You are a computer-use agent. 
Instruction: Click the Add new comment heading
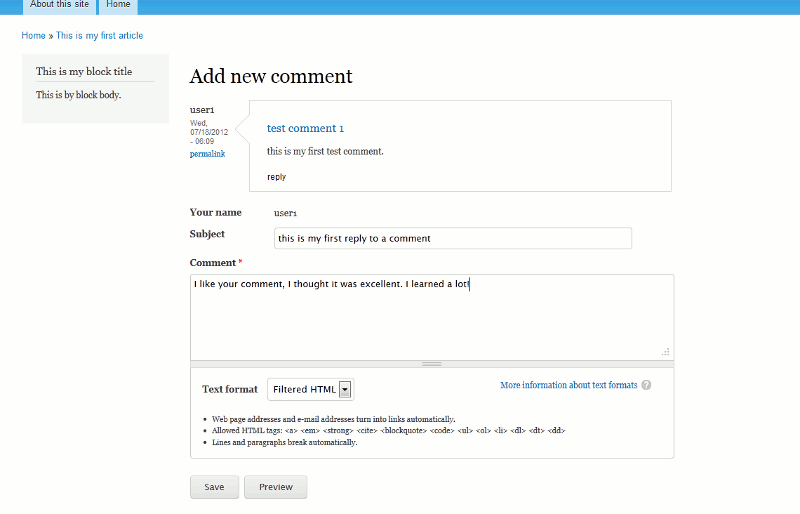[x=271, y=76]
